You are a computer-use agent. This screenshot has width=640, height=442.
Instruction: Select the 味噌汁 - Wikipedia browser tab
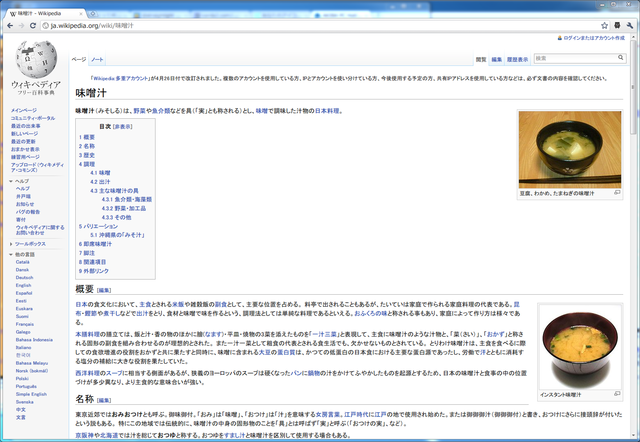tap(45, 13)
